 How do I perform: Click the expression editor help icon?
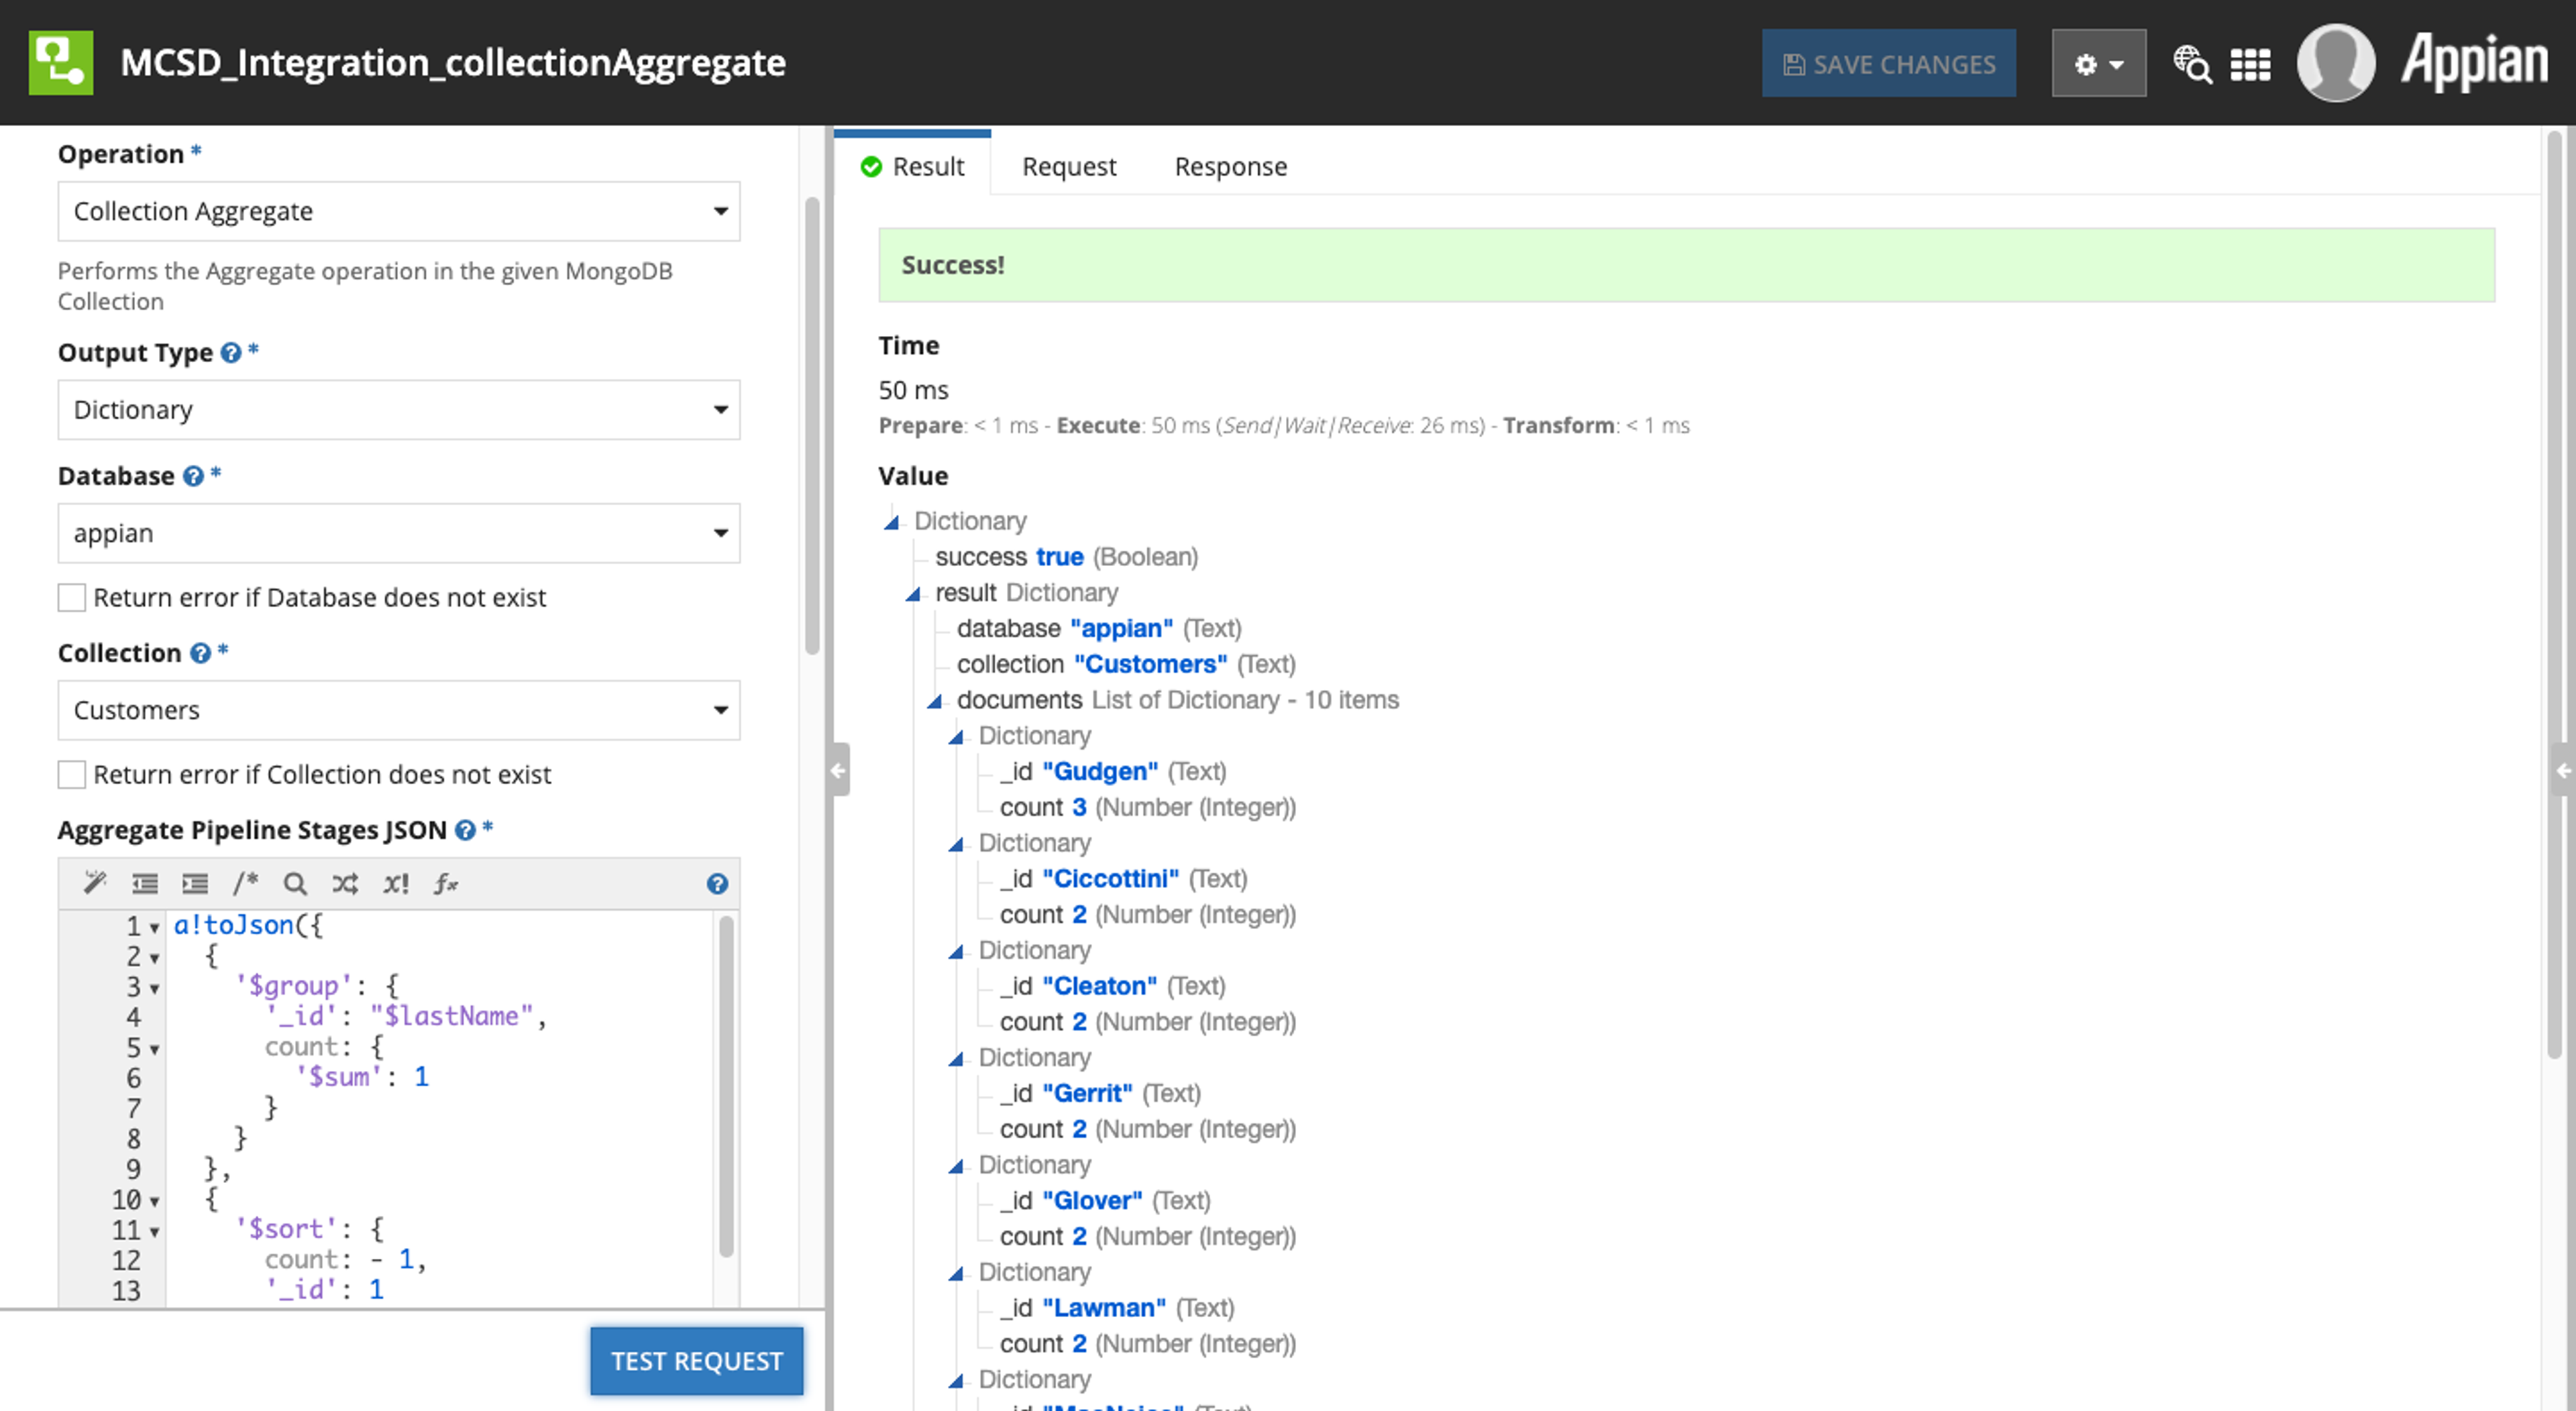click(x=717, y=884)
